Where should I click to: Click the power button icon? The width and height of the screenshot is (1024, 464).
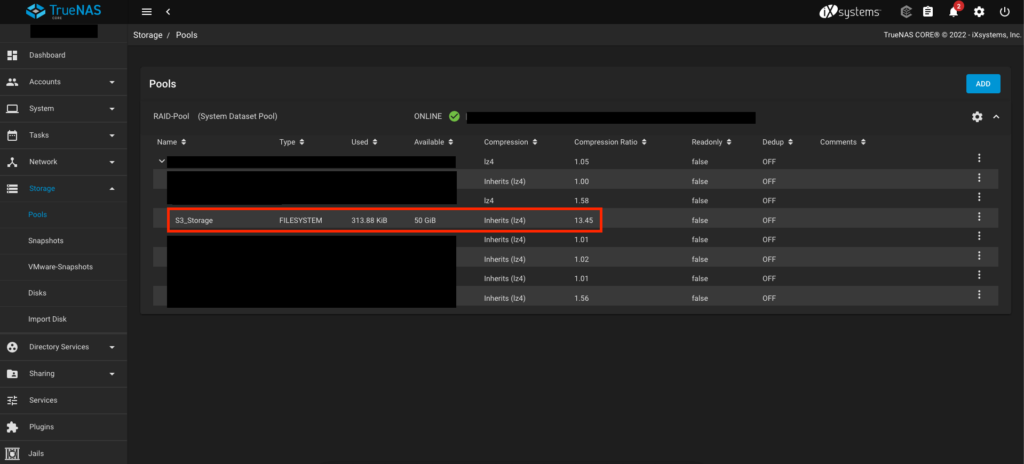1004,12
